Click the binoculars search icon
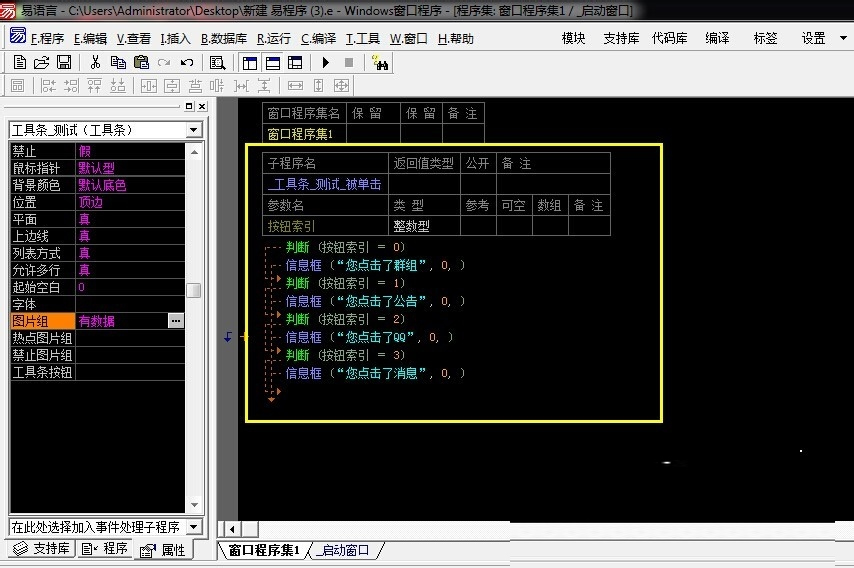Viewport: 854px width, 568px height. click(380, 63)
